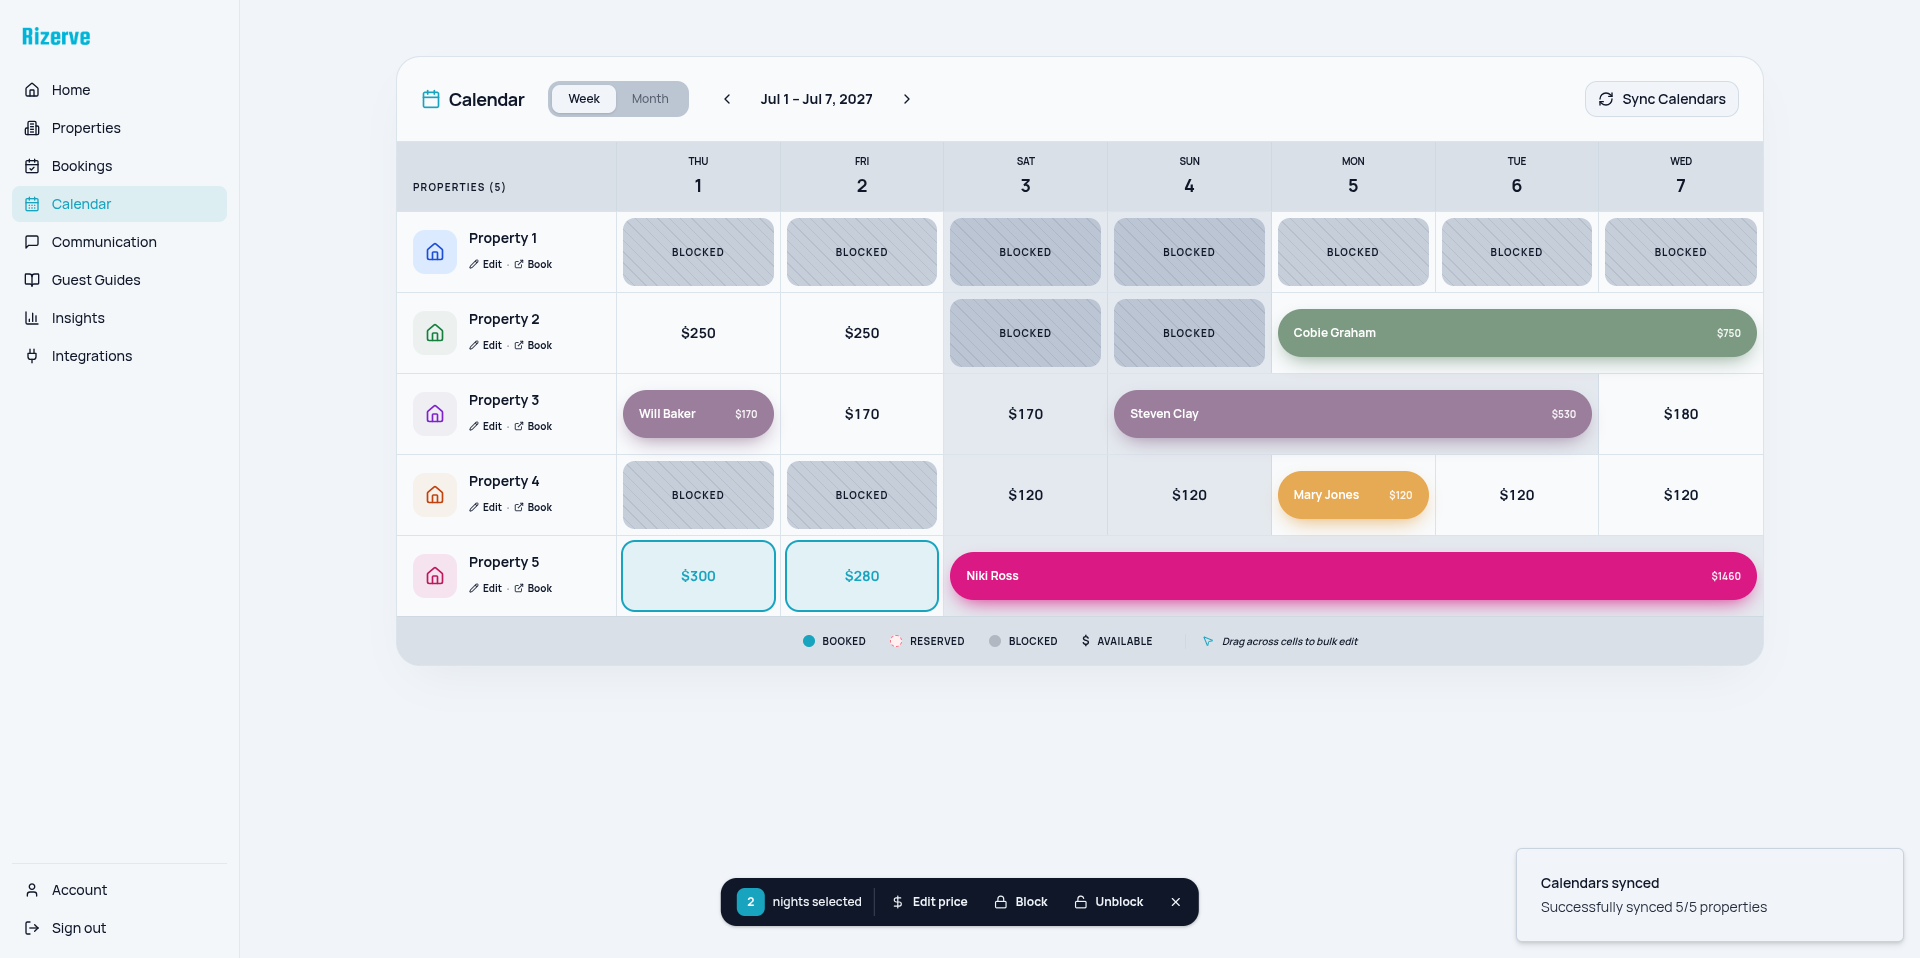Edit Property 2
The height and width of the screenshot is (958, 1920).
point(486,346)
